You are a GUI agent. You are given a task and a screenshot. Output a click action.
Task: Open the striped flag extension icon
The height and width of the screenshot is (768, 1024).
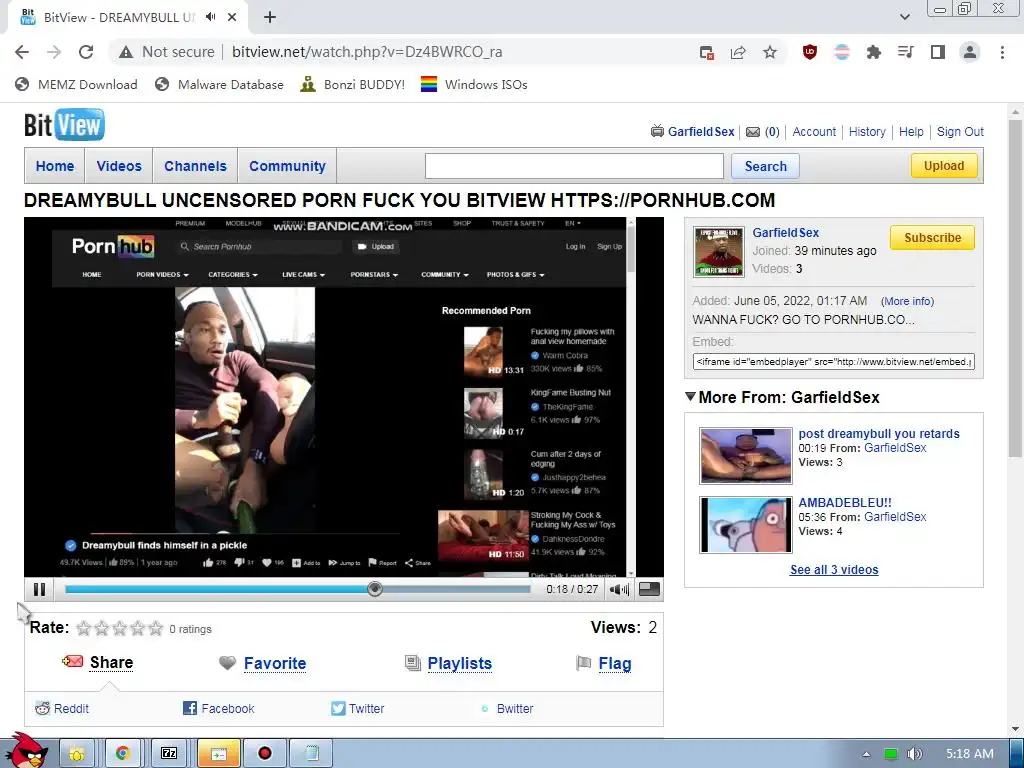pos(842,52)
